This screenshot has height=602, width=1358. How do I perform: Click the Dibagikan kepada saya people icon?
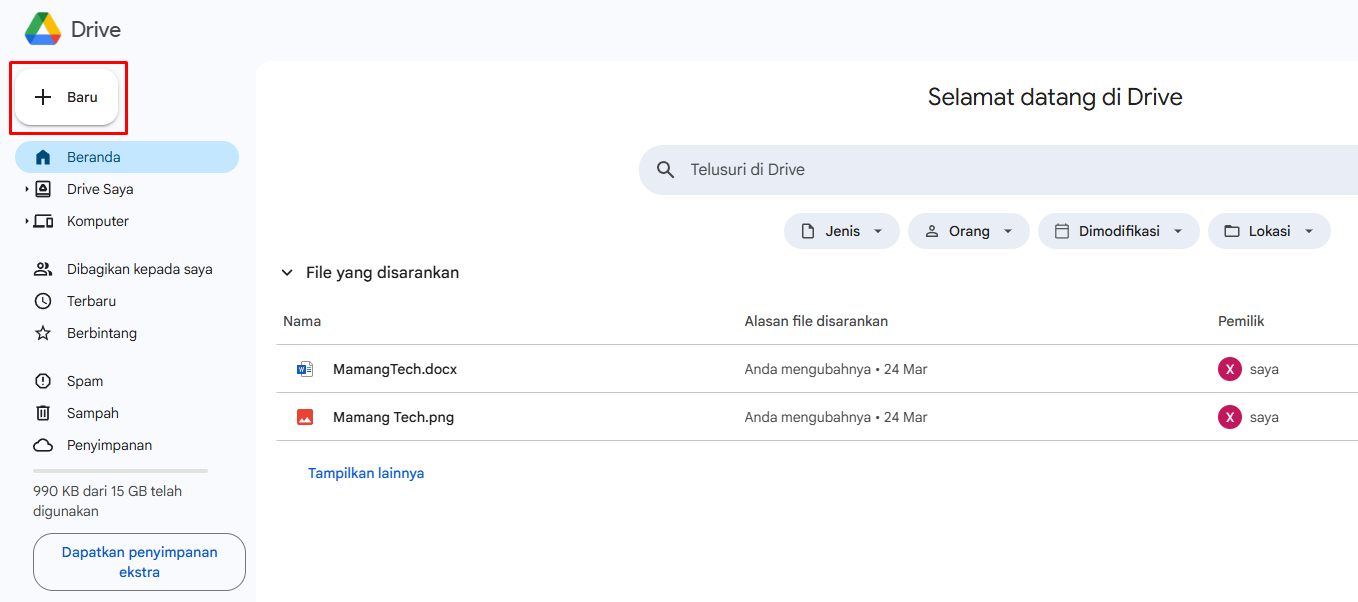pos(43,269)
